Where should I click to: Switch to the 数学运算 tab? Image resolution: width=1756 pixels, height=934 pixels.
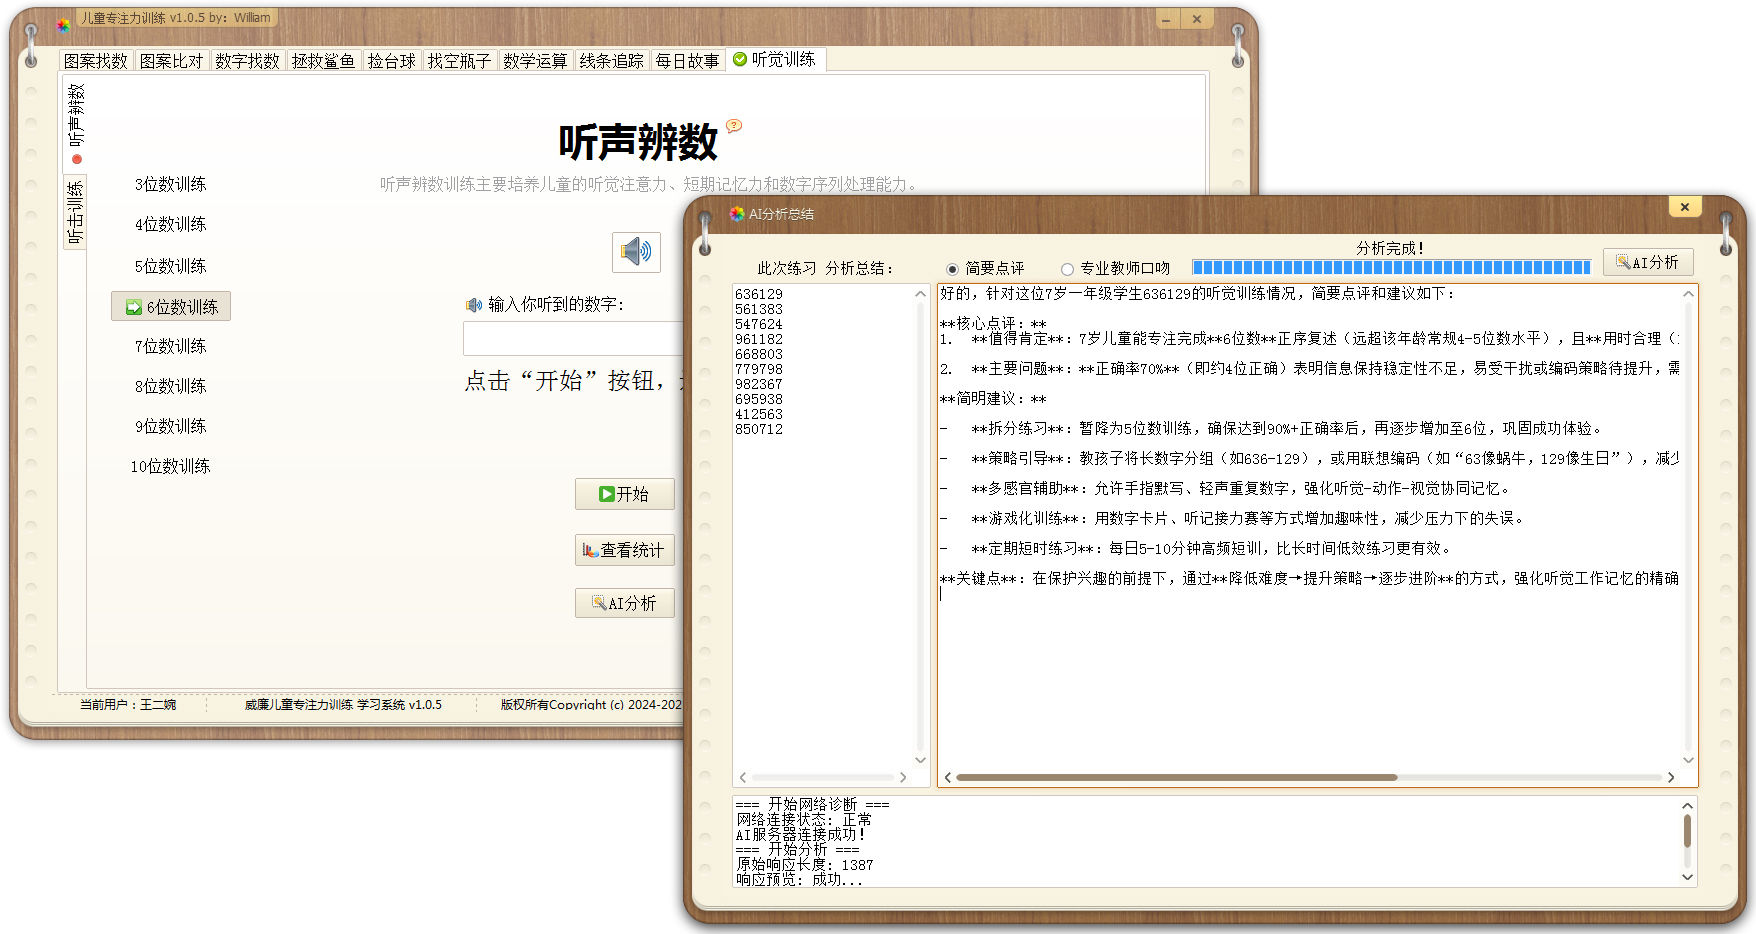point(535,59)
